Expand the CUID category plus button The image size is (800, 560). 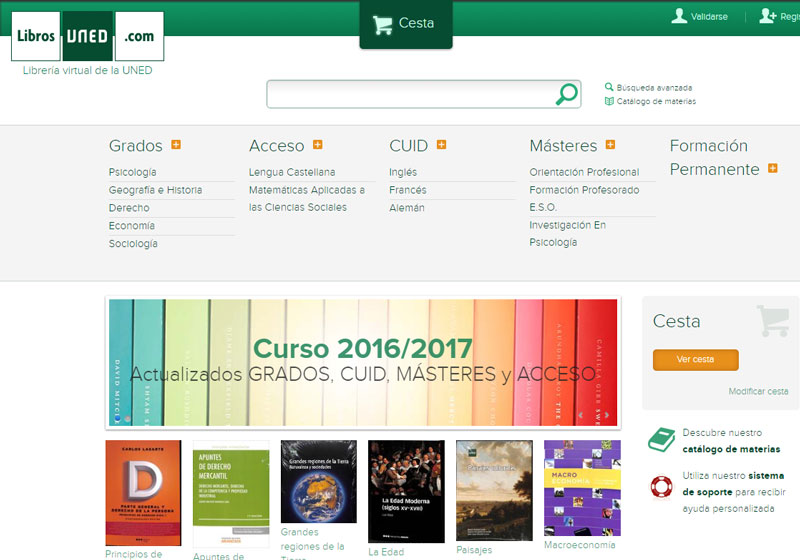(x=441, y=145)
